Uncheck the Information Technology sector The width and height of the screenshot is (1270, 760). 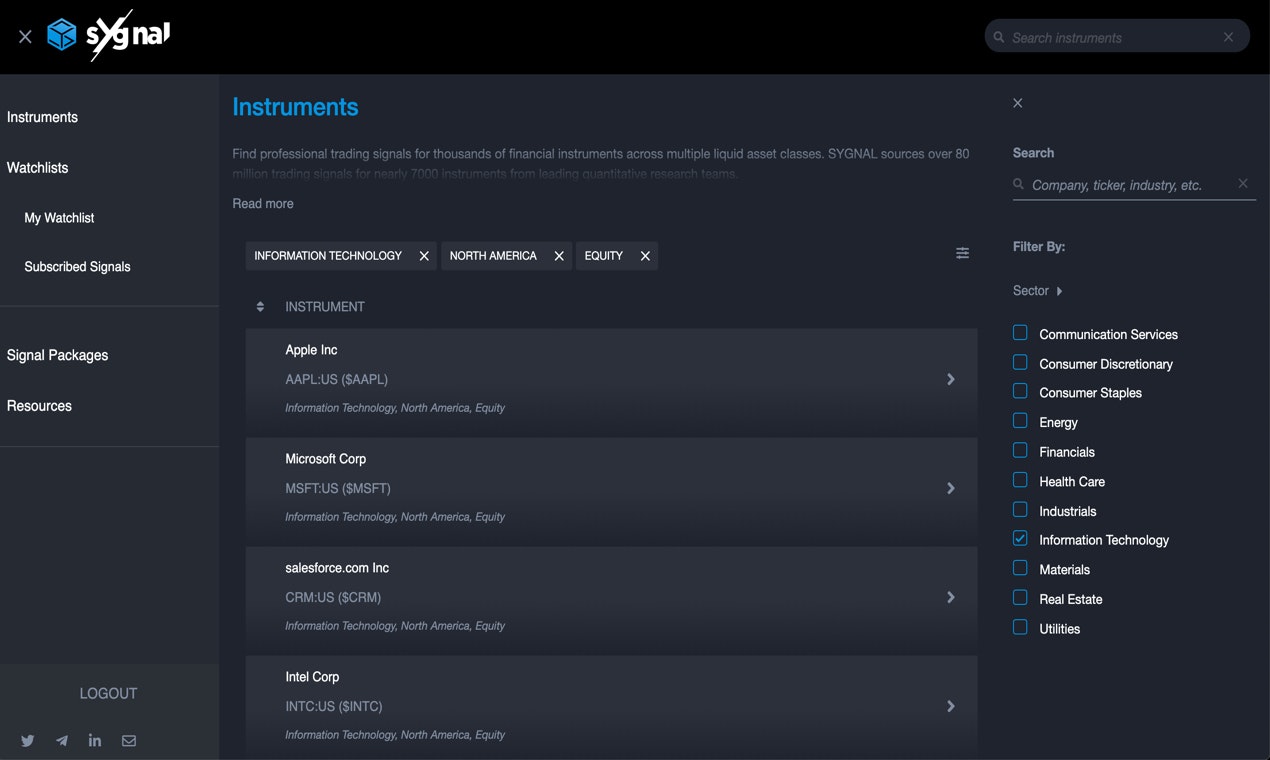pos(1020,538)
